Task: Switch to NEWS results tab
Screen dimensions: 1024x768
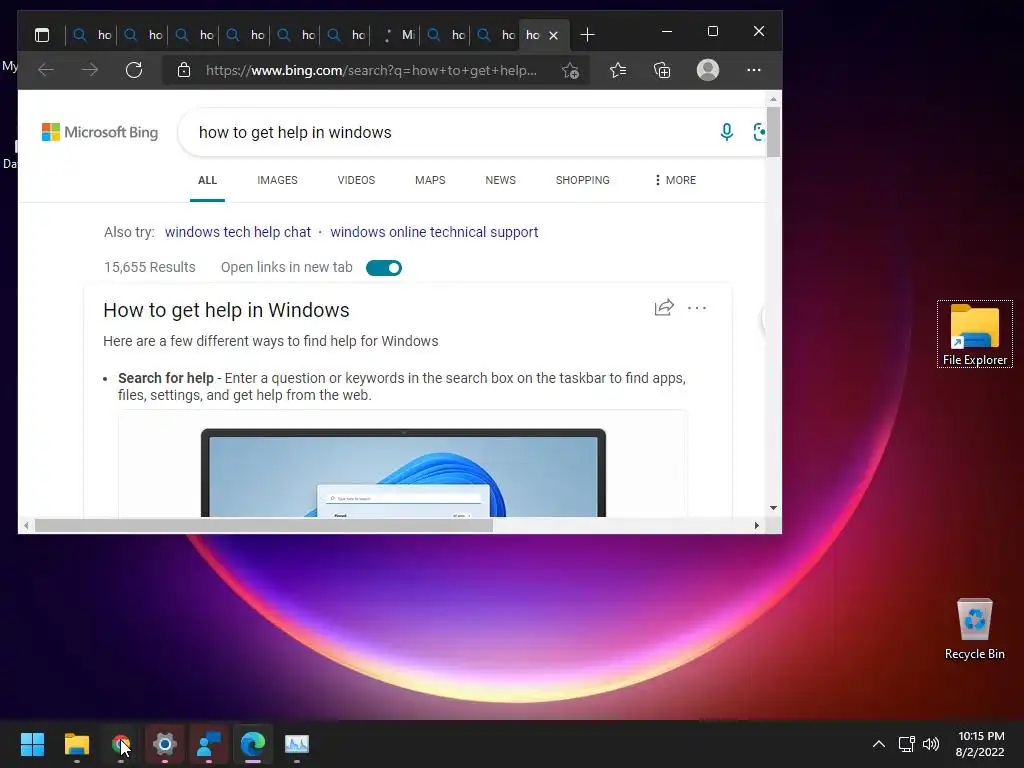Action: (500, 180)
